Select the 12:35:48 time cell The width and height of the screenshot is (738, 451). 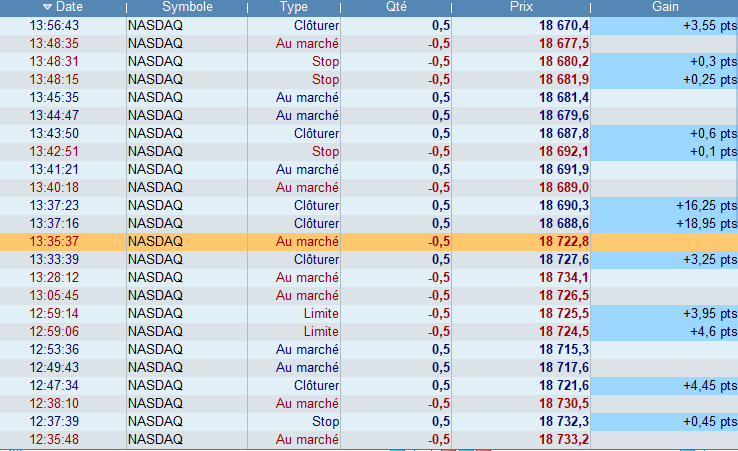tap(54, 439)
